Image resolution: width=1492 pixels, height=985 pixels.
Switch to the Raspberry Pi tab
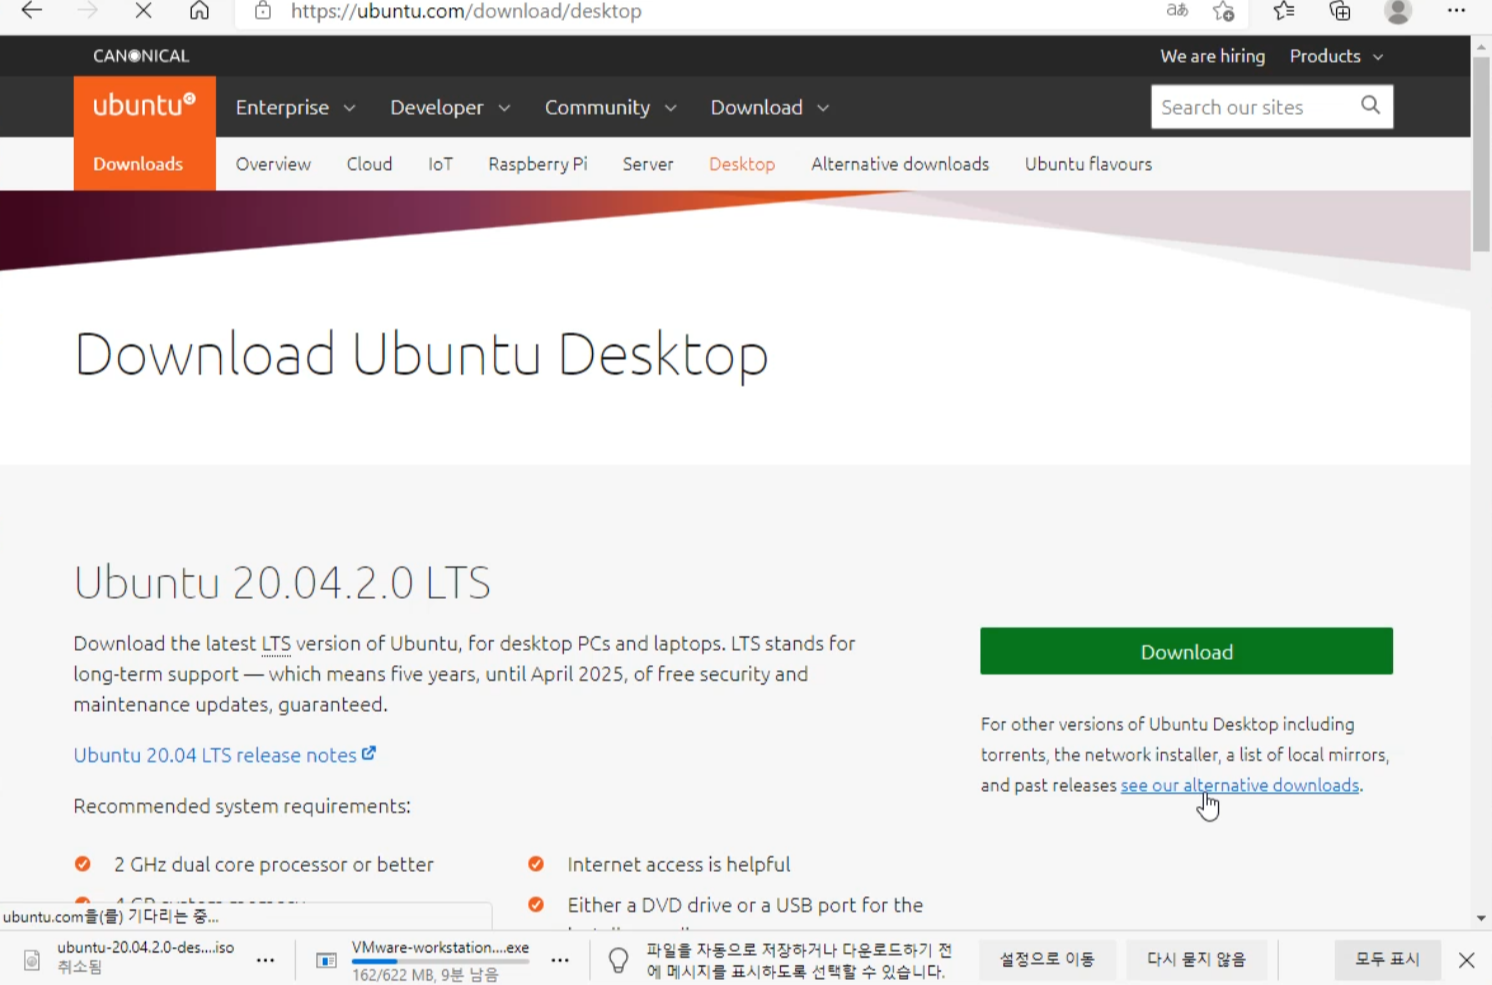[x=538, y=164]
